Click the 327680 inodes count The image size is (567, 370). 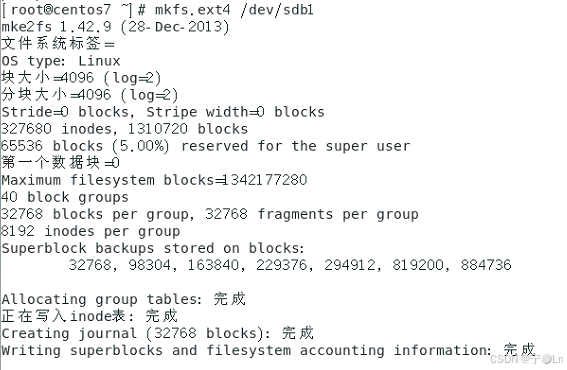[x=59, y=129]
